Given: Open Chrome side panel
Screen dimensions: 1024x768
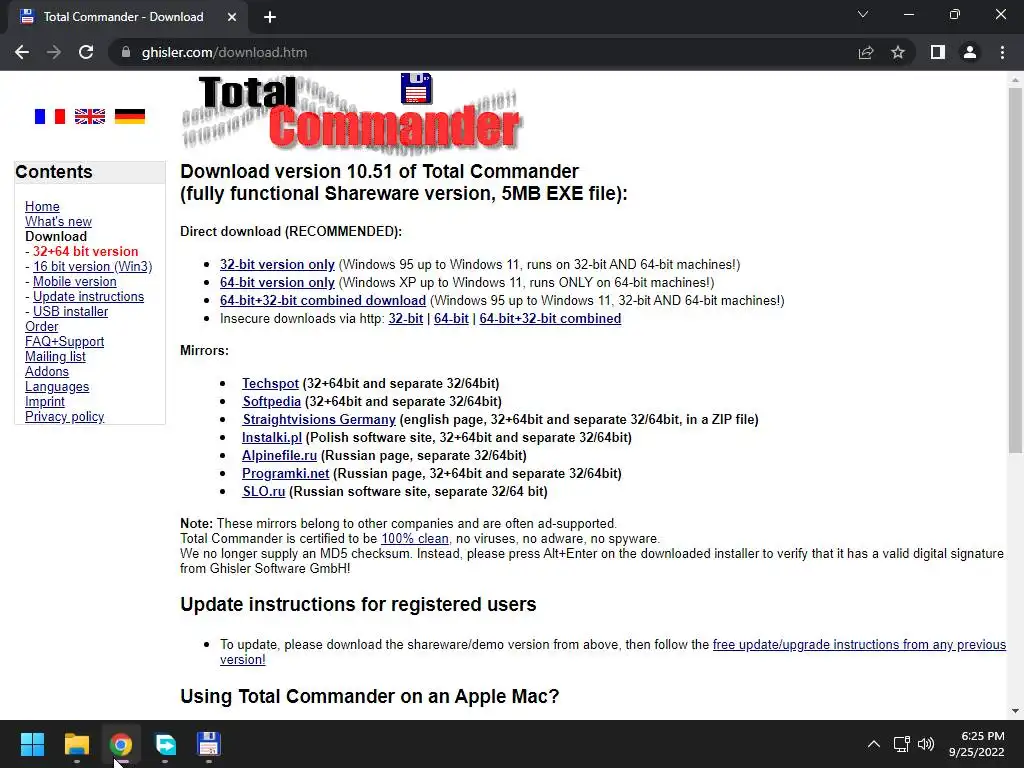Looking at the screenshot, I should click(x=938, y=52).
